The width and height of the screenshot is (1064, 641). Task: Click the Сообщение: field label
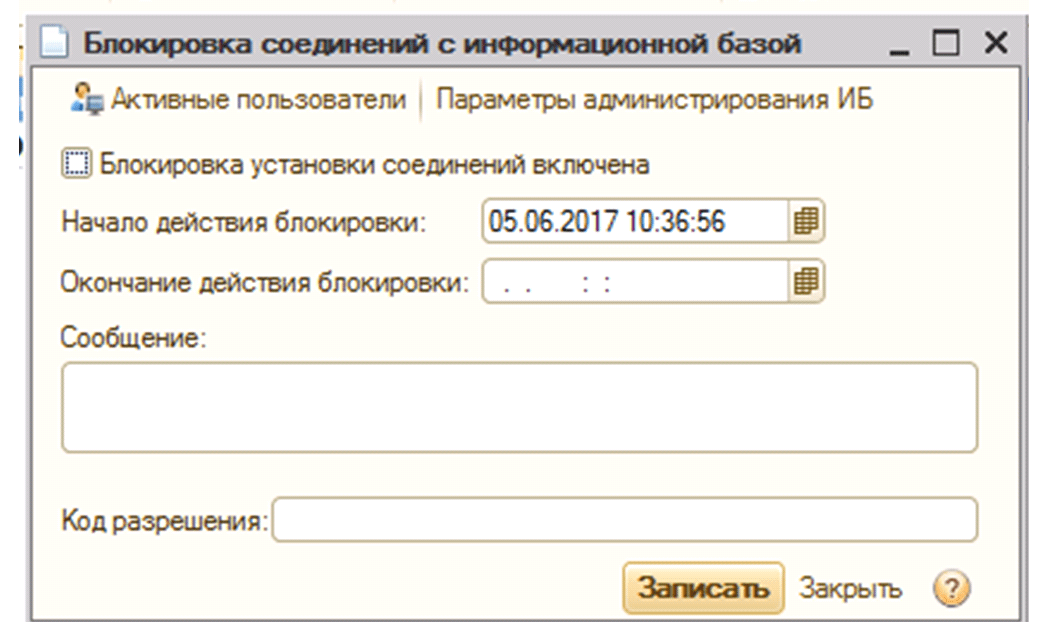pos(133,338)
